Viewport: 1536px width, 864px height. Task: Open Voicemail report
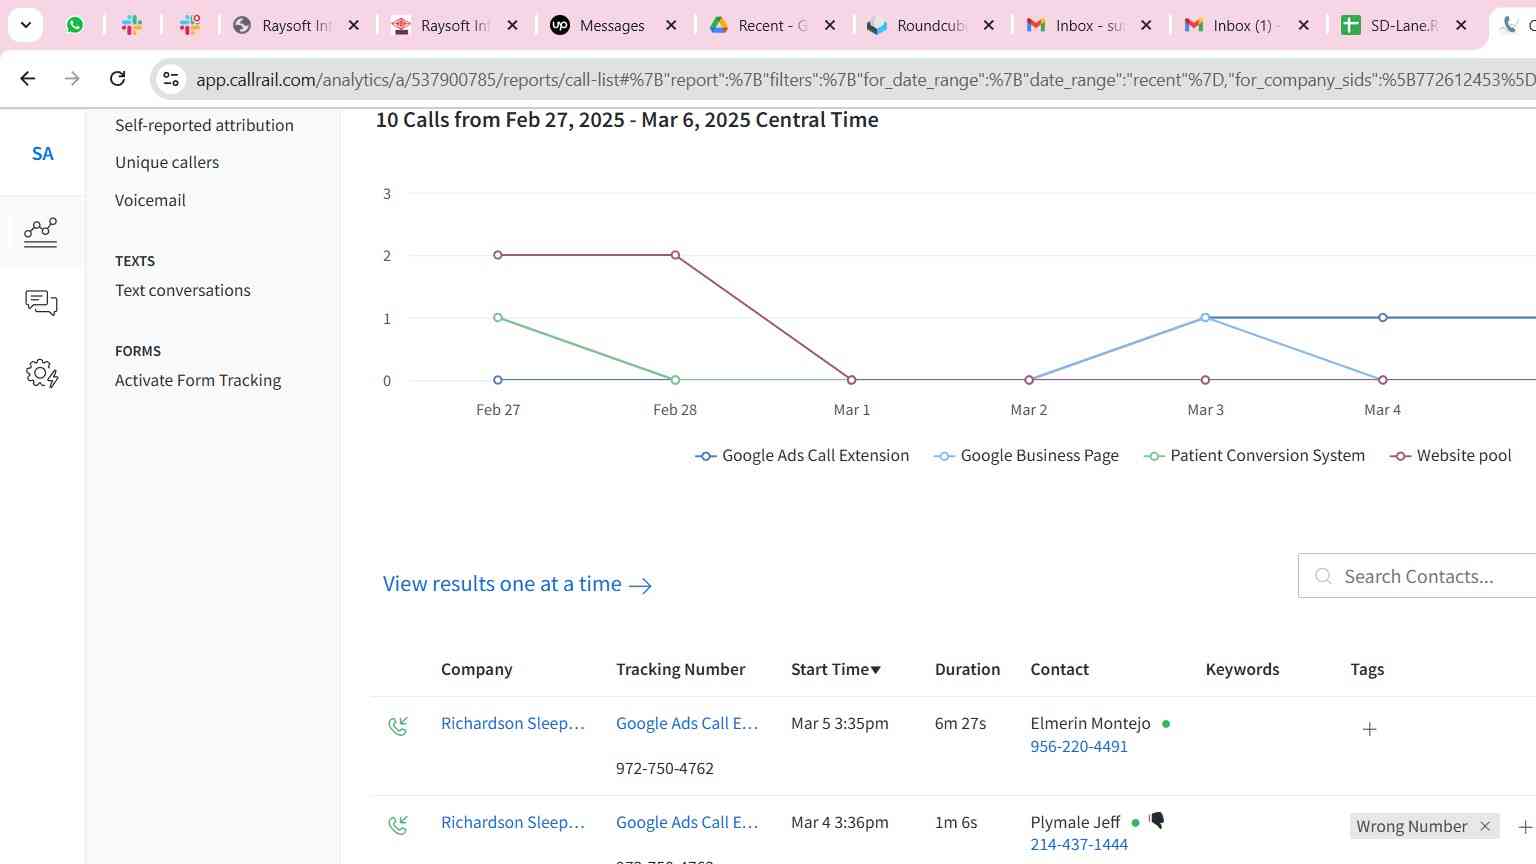pos(150,200)
